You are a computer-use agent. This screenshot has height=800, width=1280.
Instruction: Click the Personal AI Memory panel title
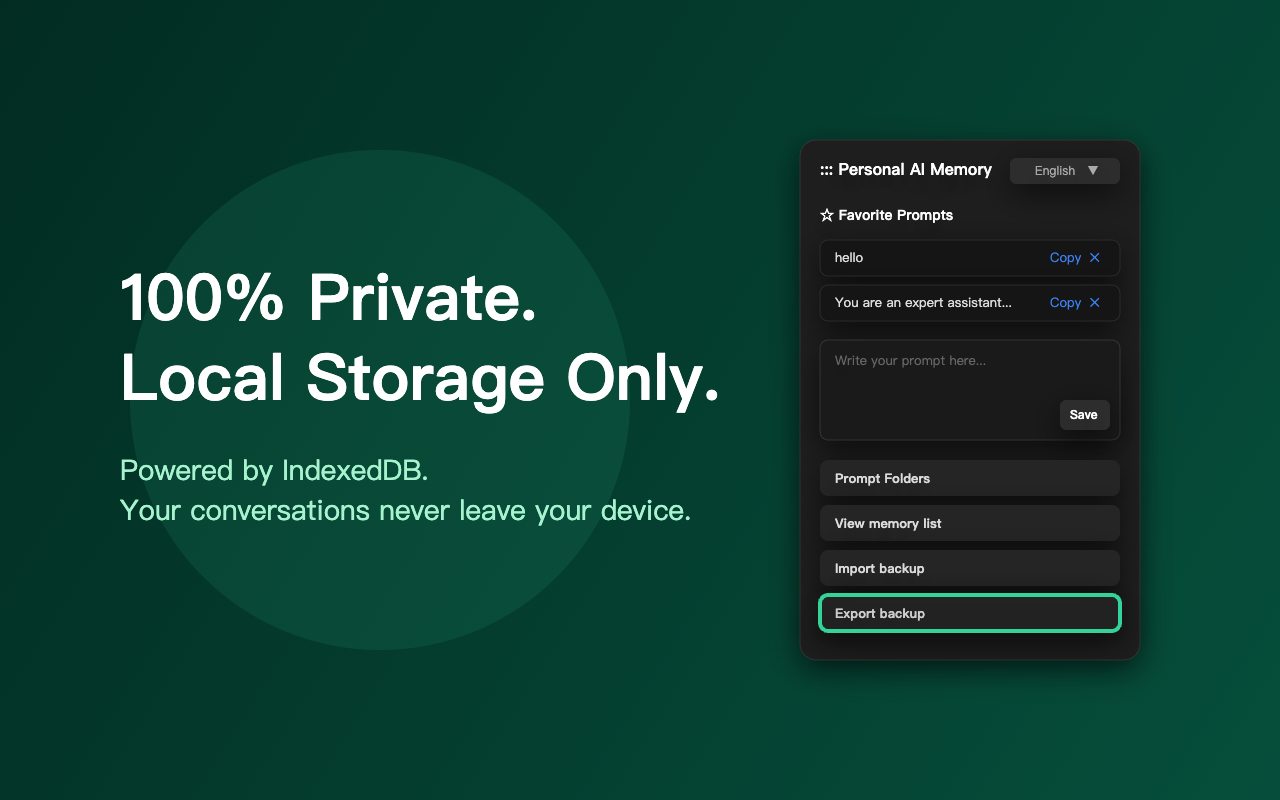914,170
